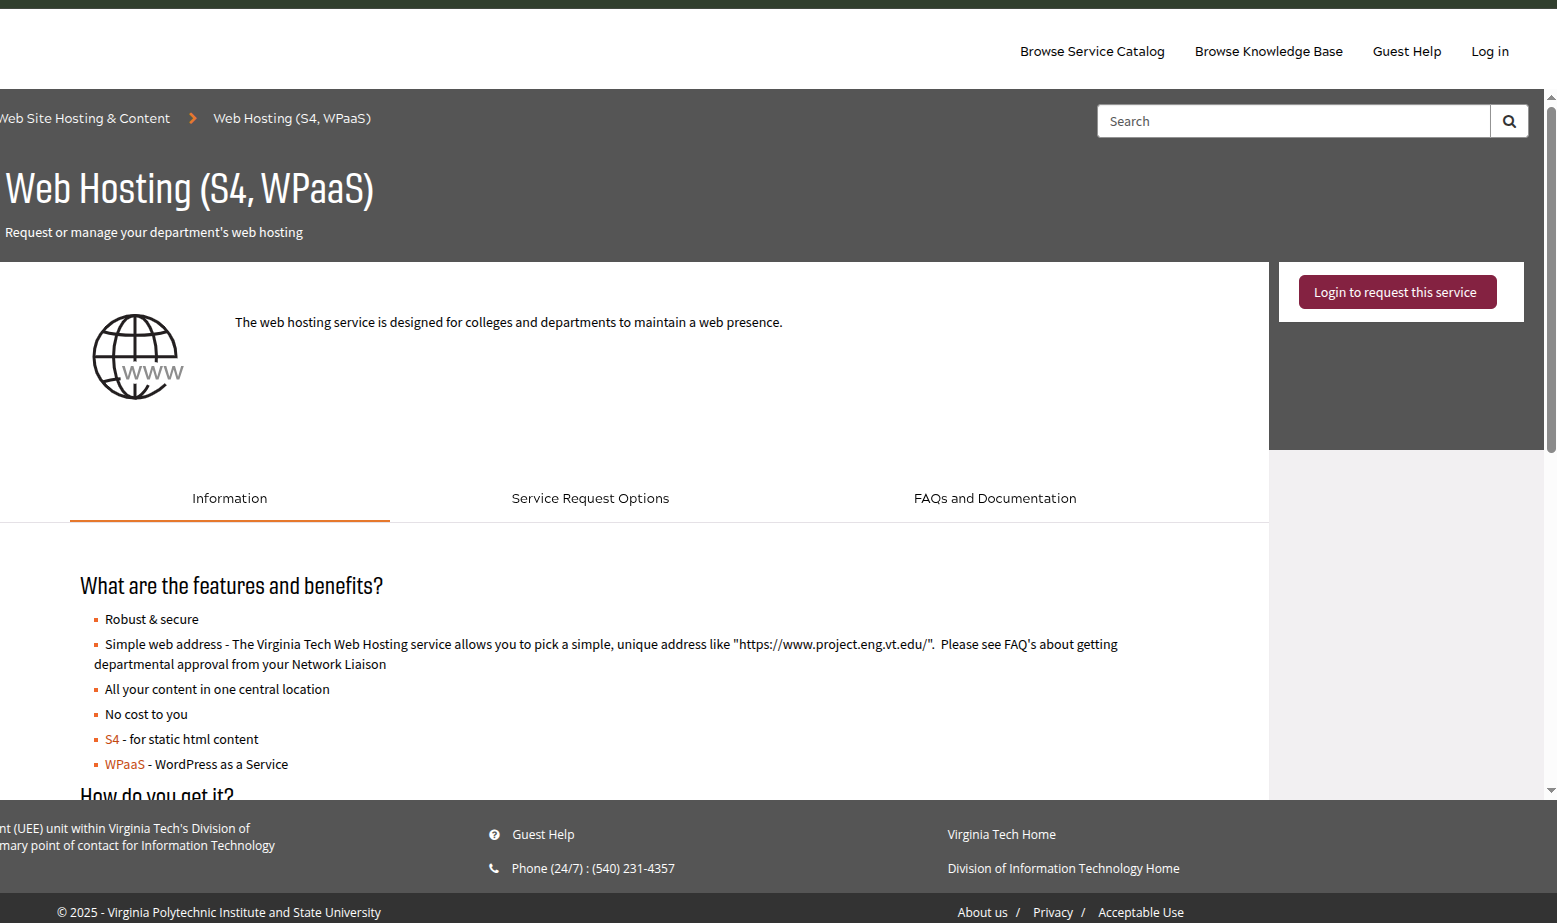1557x923 pixels.
Task: Open the FAQs and Documentation tab
Action: pyautogui.click(x=994, y=499)
